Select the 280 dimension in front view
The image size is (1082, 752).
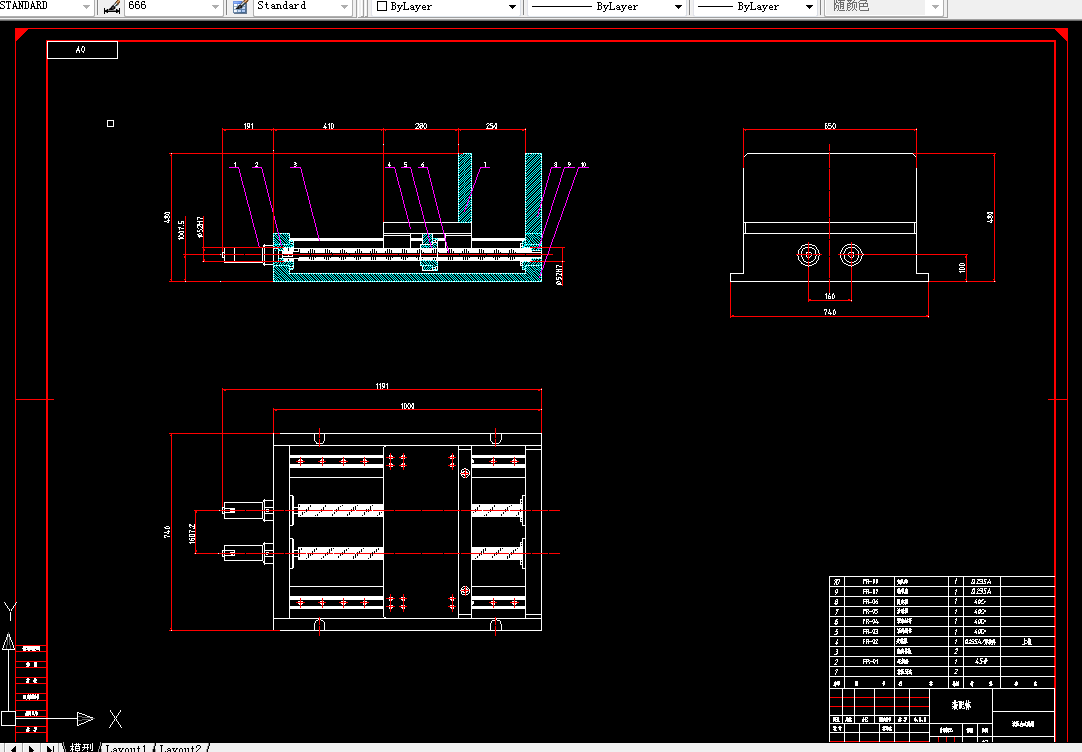pyautogui.click(x=421, y=126)
